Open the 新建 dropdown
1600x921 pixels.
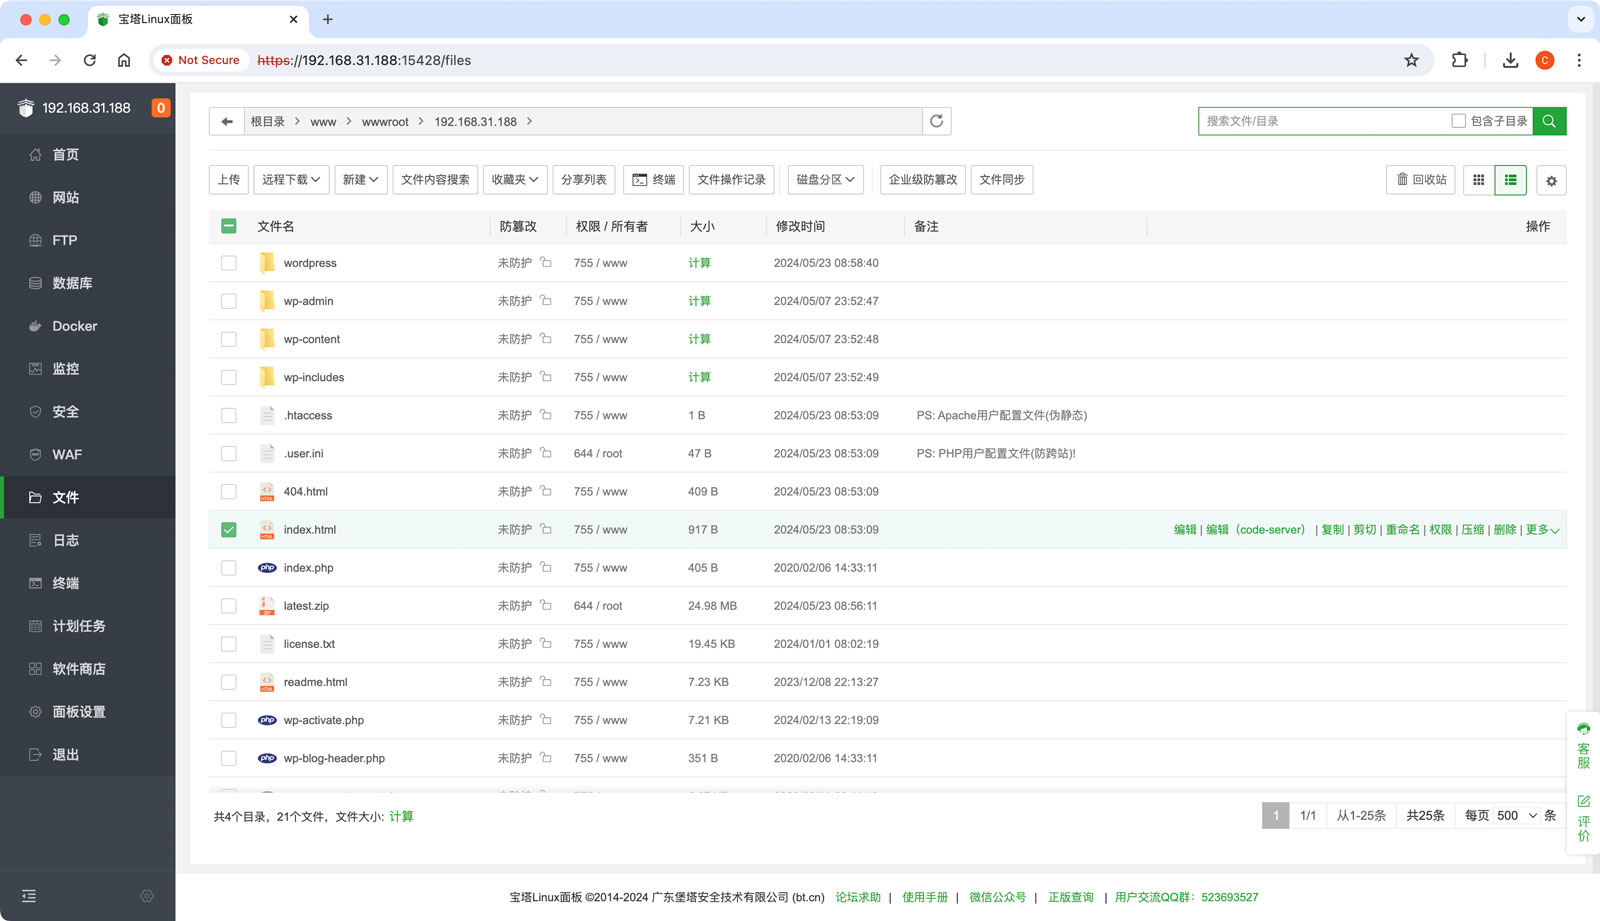click(x=361, y=180)
